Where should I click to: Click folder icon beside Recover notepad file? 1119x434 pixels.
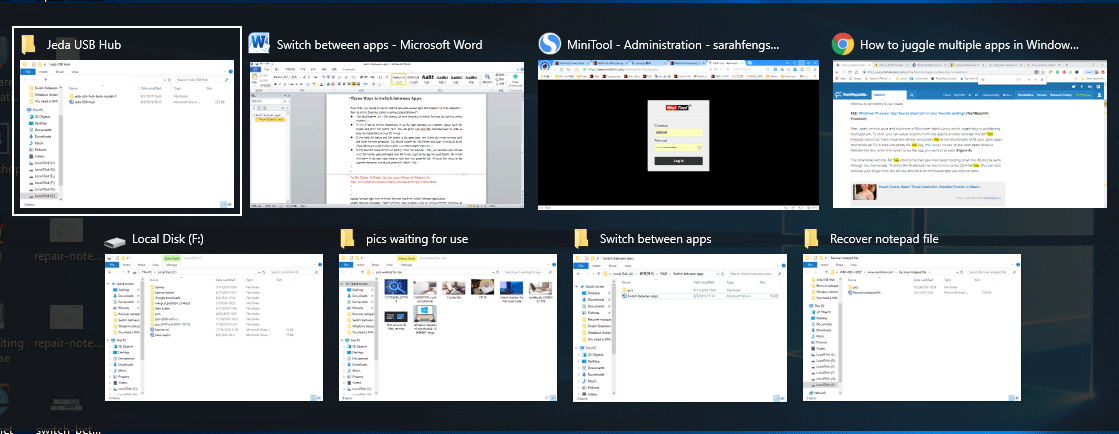(811, 239)
